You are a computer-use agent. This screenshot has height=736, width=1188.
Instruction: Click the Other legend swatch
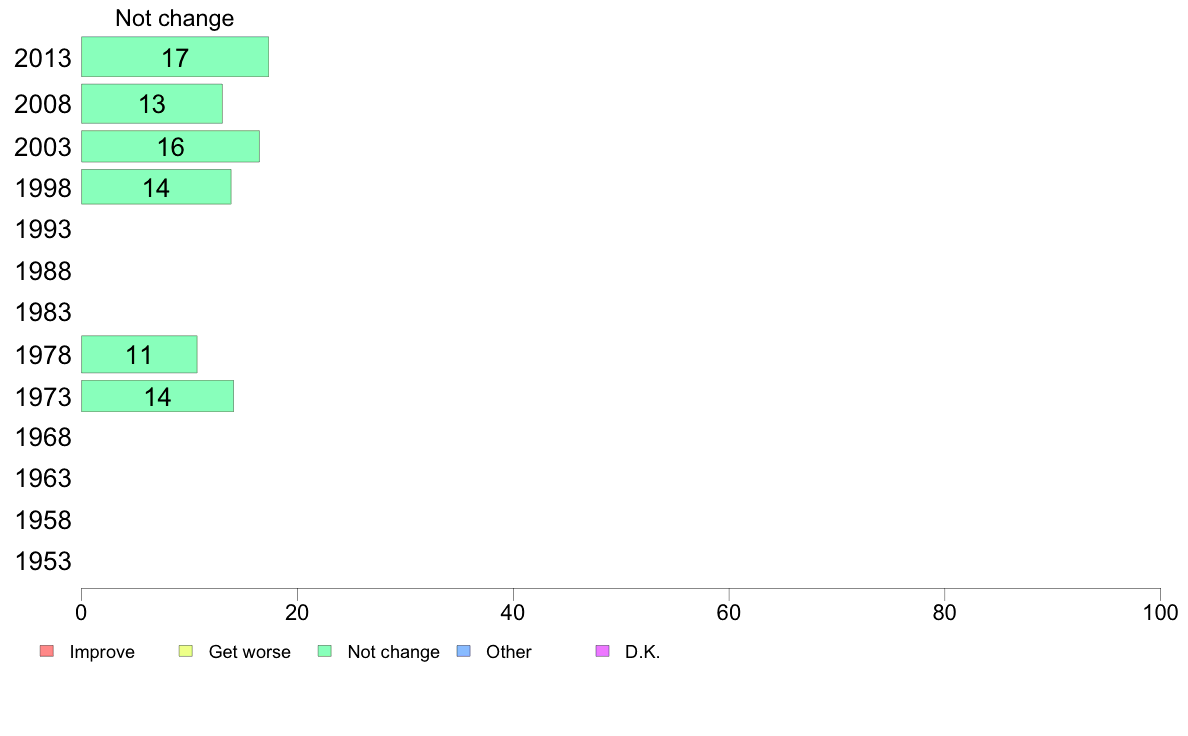(464, 651)
